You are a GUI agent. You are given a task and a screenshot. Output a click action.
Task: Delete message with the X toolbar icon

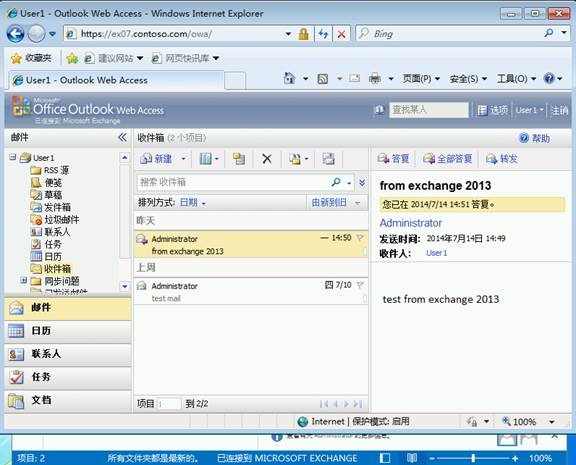(267, 159)
